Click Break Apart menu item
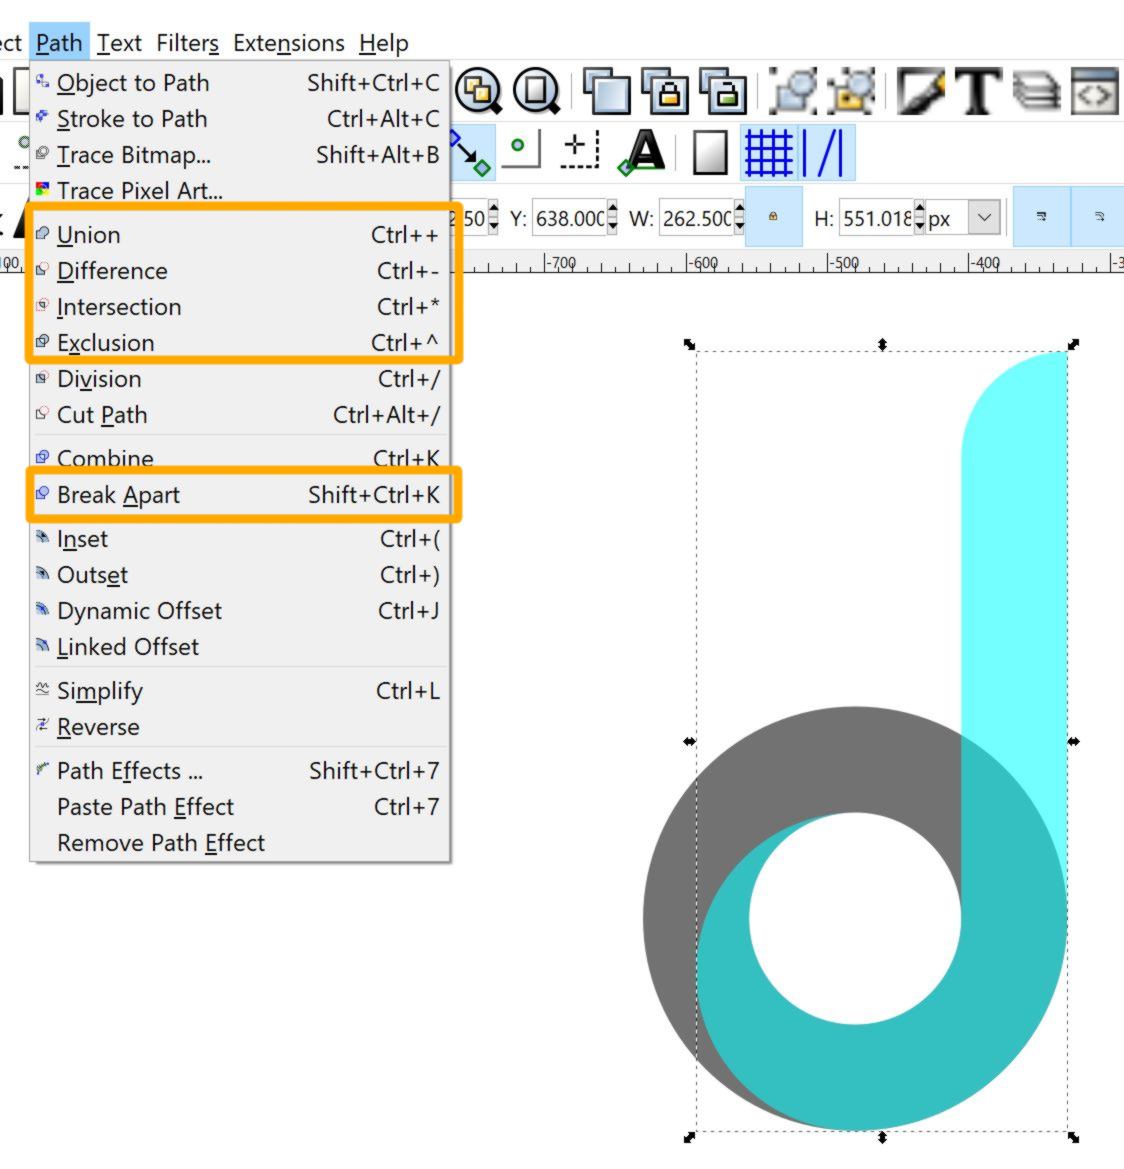The width and height of the screenshot is (1124, 1169). [x=239, y=494]
